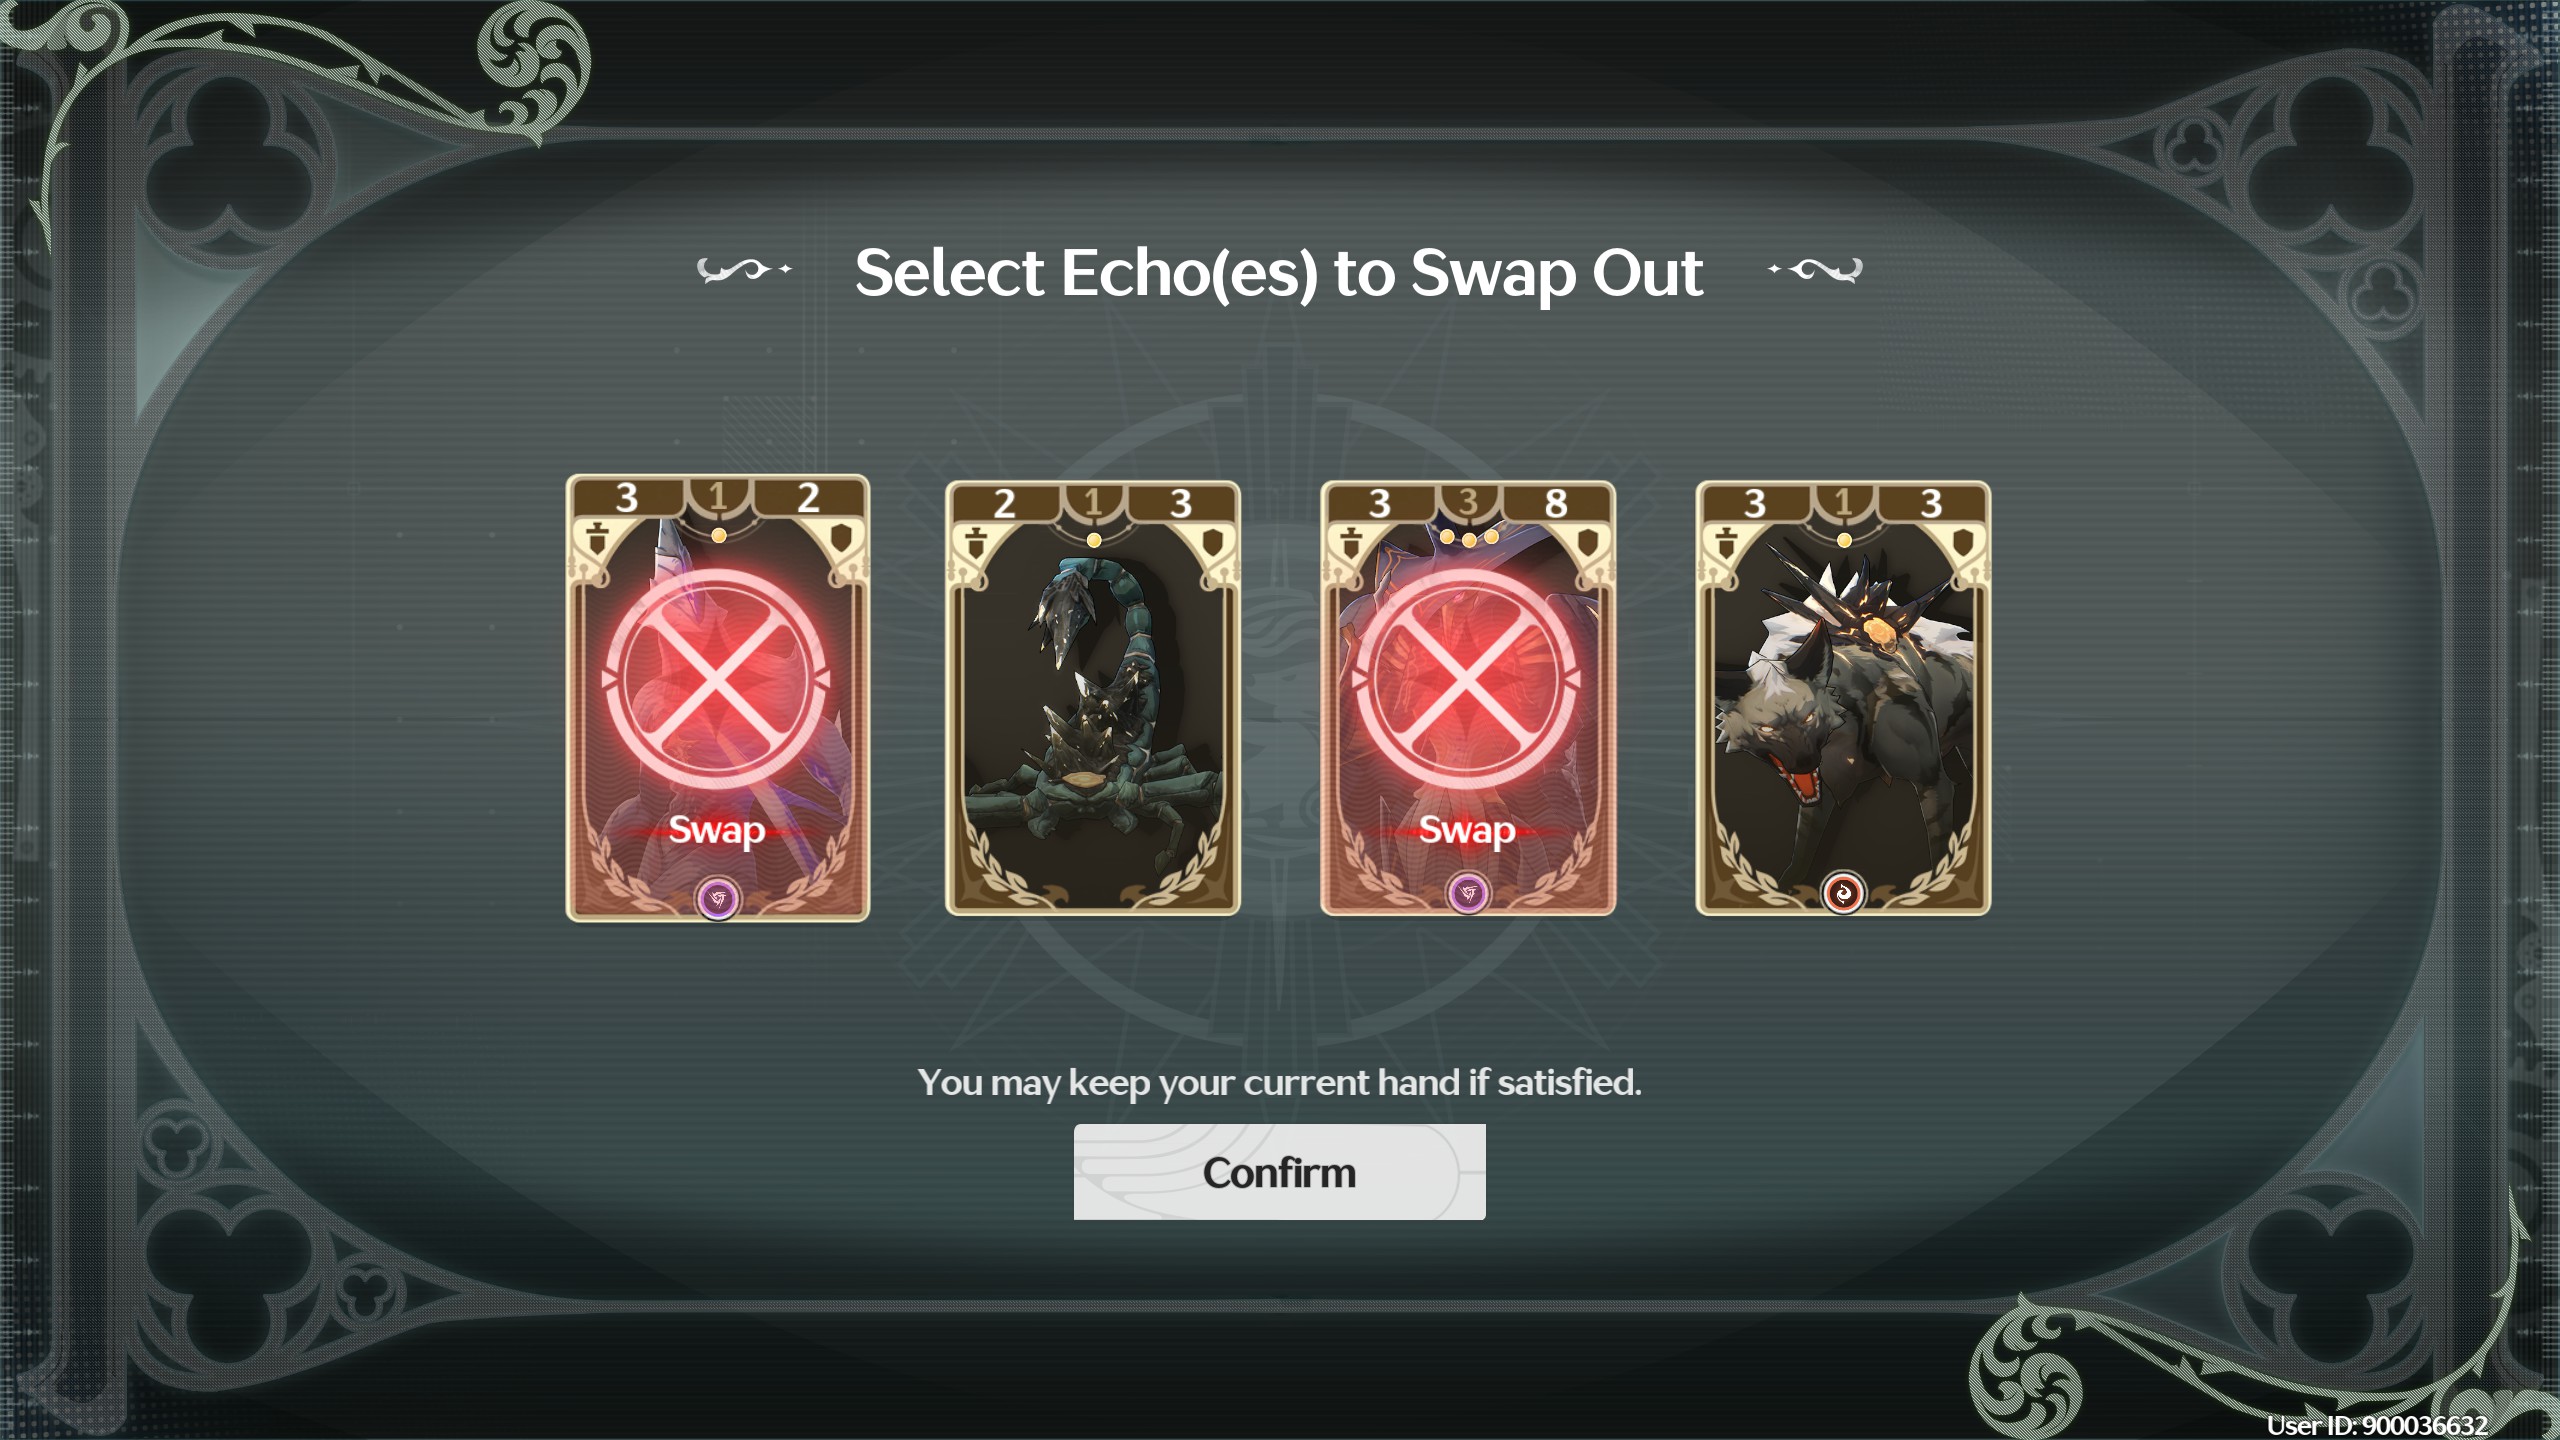The image size is (2560, 1440).
Task: Click the Swap label on first card
Action: pyautogui.click(x=716, y=830)
